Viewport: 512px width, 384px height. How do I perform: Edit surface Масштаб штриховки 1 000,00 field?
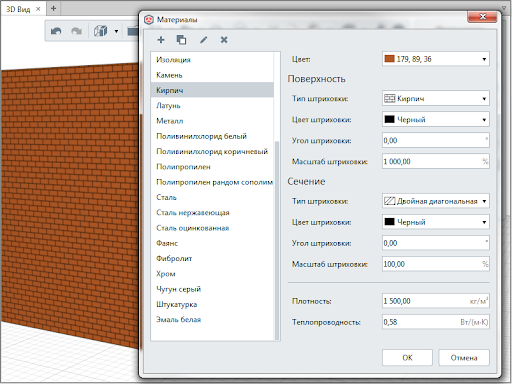[436, 161]
